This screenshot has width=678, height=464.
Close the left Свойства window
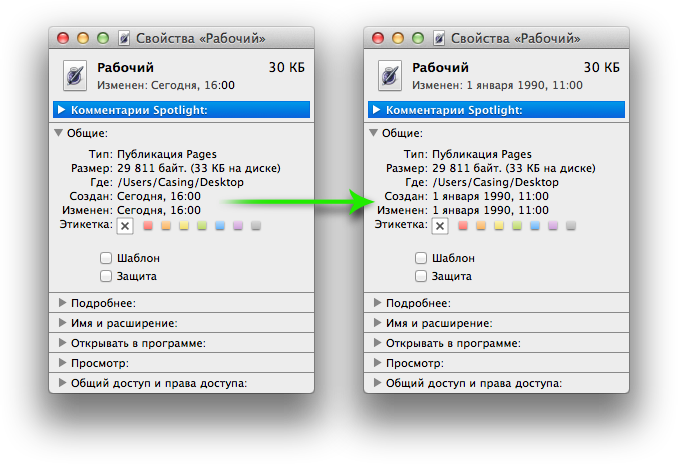point(63,38)
